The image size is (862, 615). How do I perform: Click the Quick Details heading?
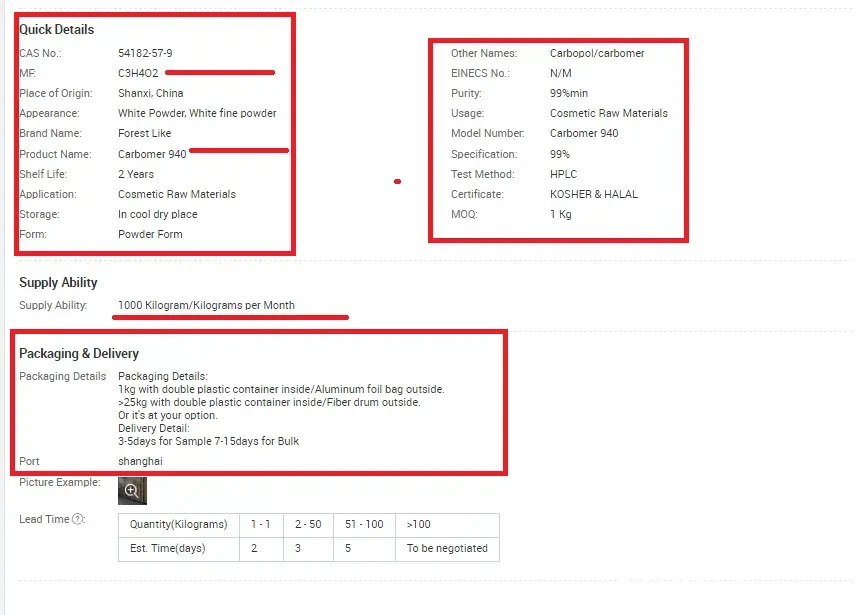point(56,30)
